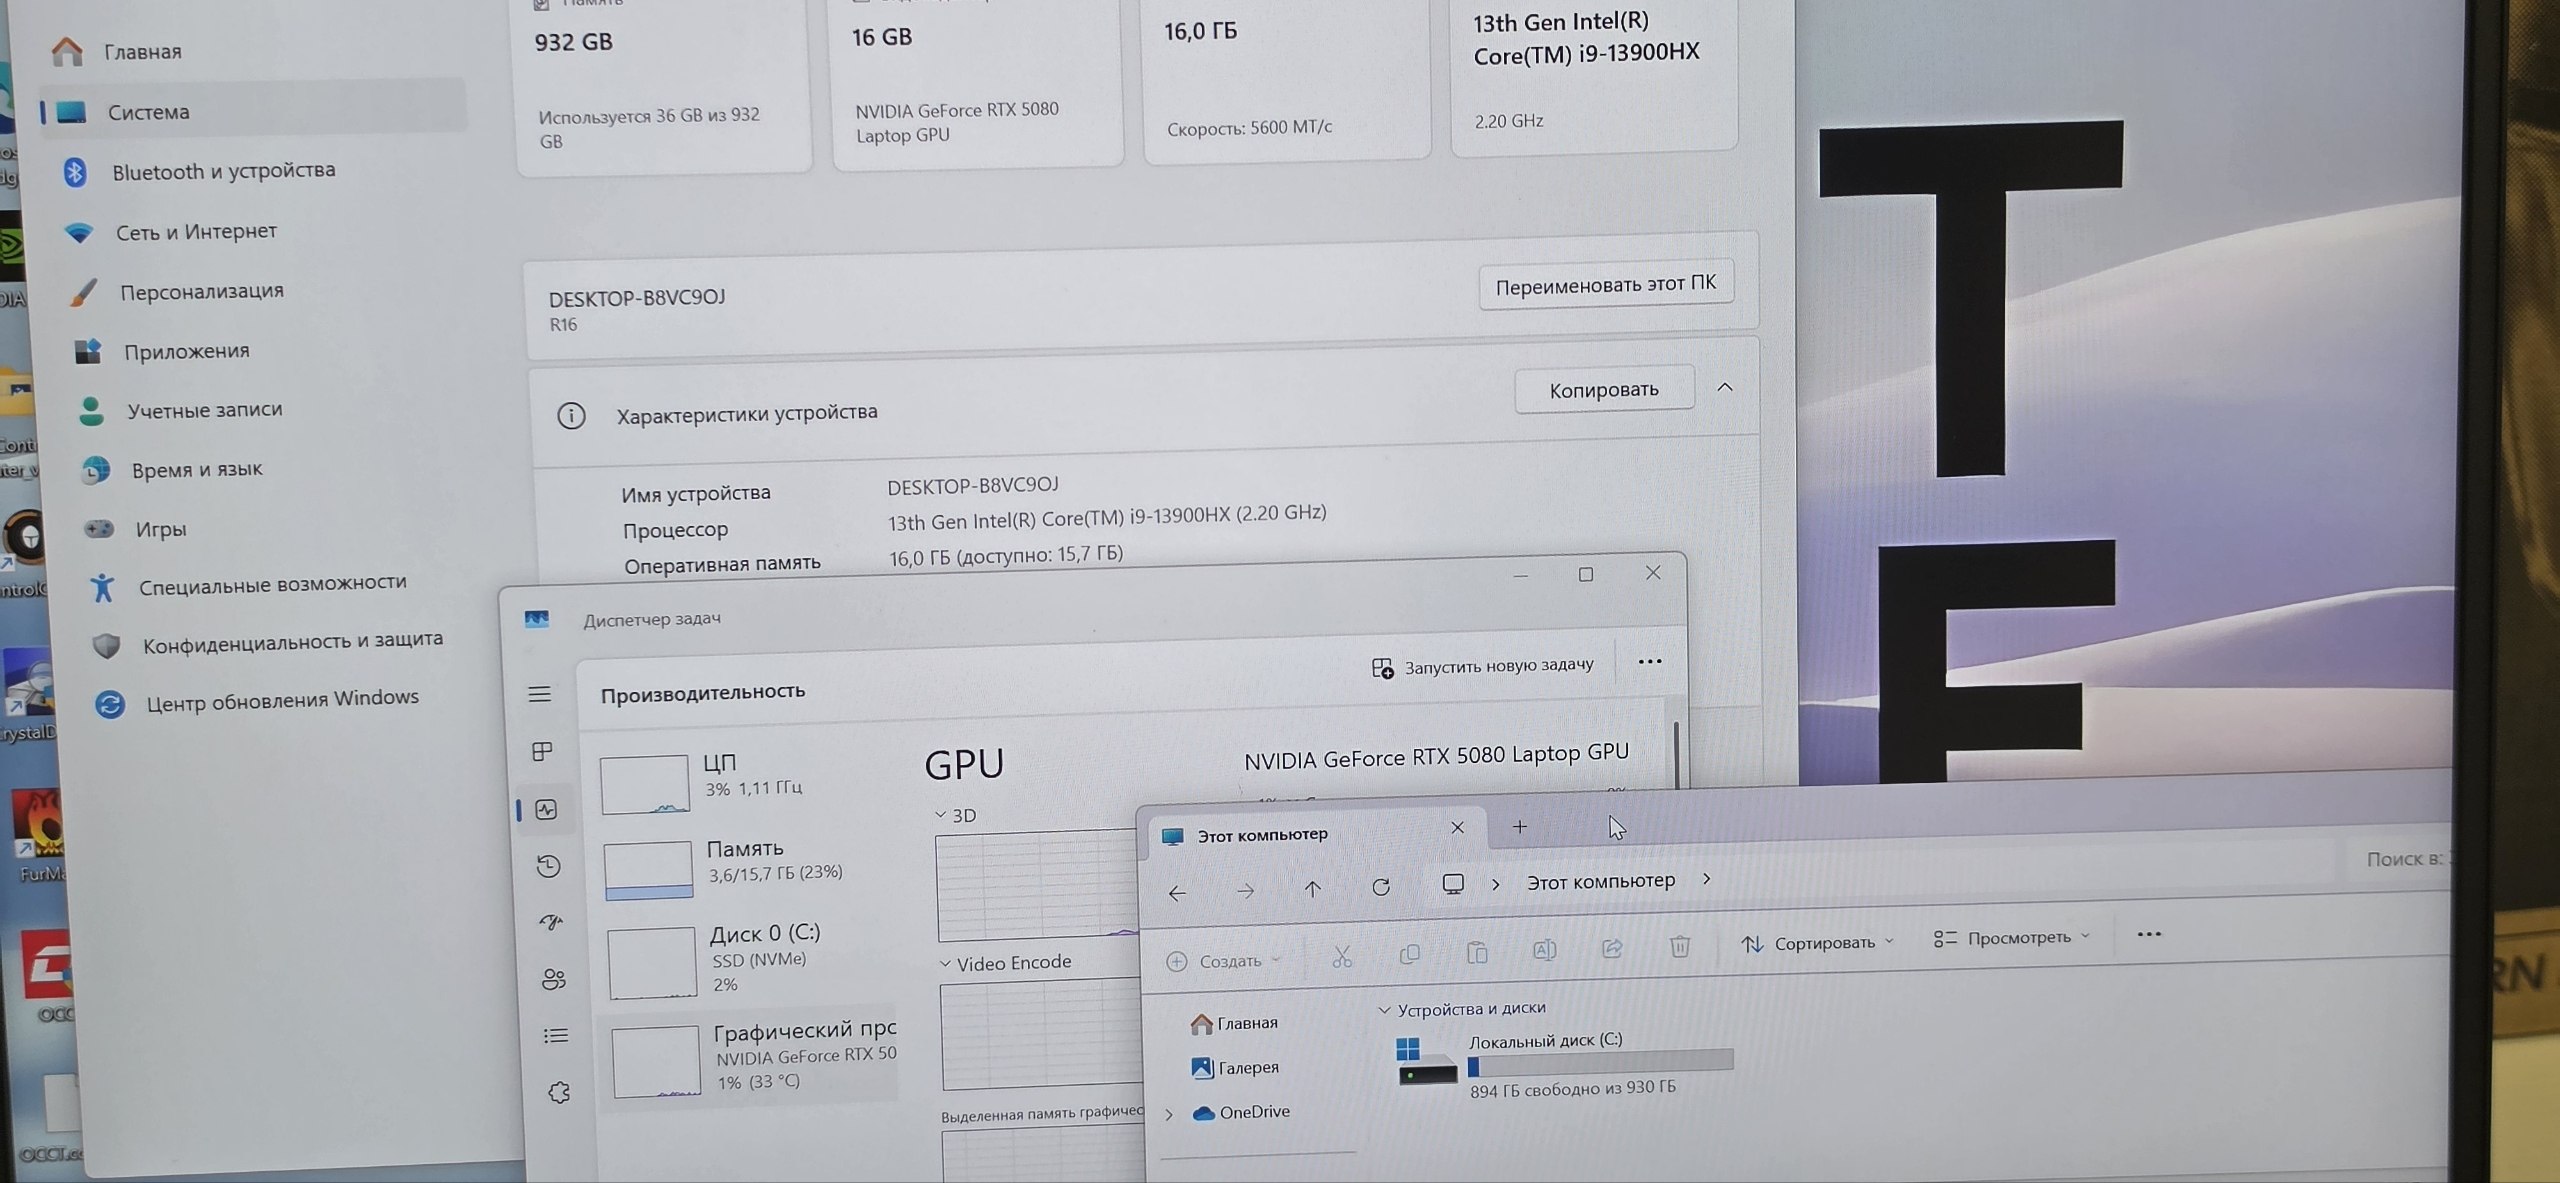Screen dimensions: 2560x1183
Task: Select Memory performance graph in Task Manager
Action: point(745,862)
